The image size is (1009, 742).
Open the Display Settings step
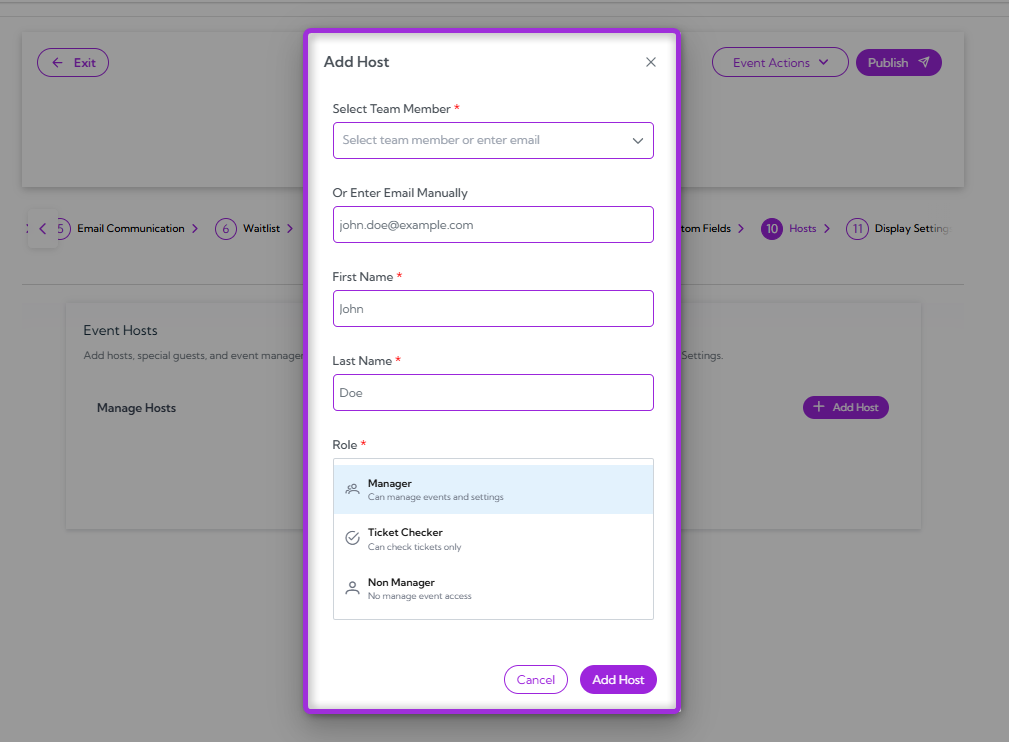click(912, 228)
